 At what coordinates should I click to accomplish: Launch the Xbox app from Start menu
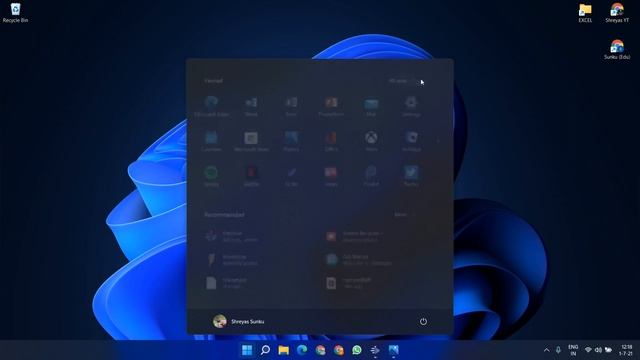[371, 141]
